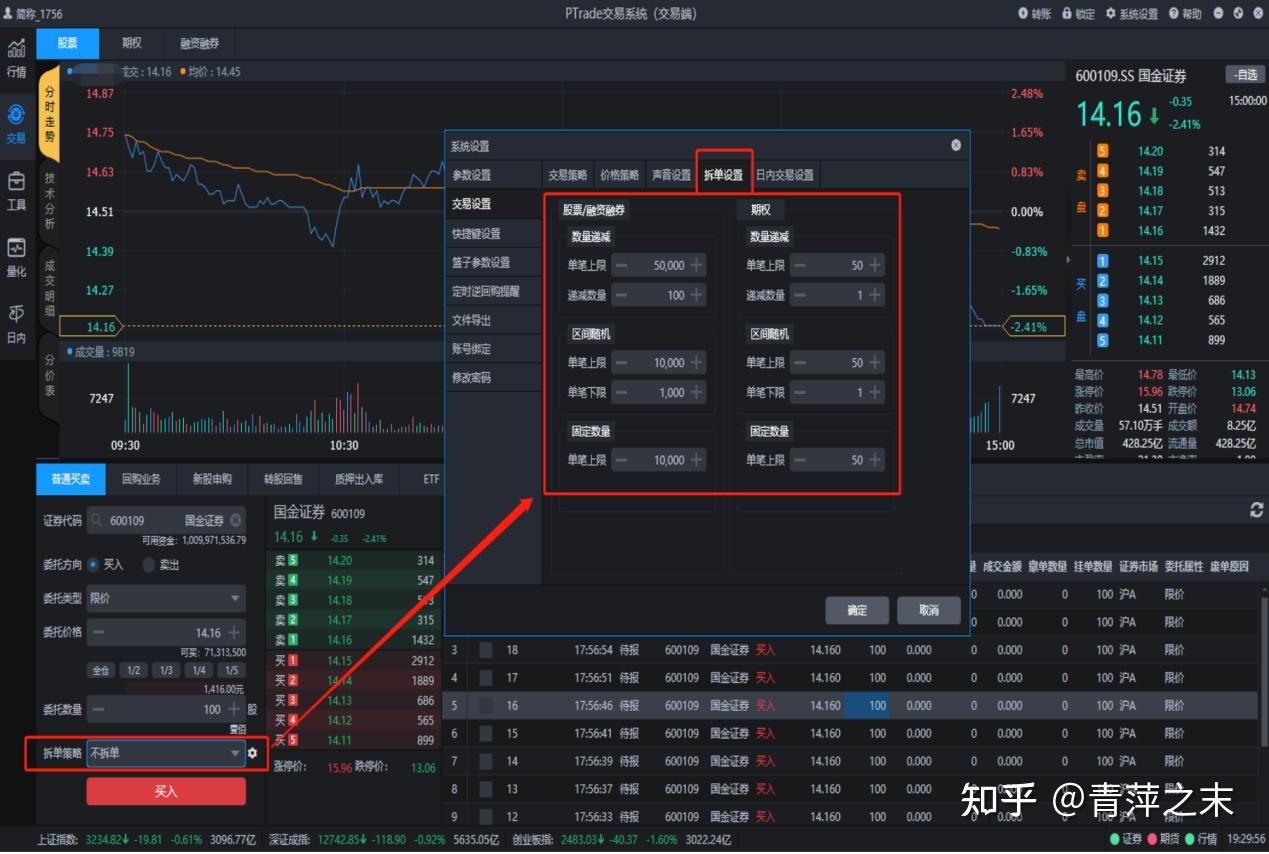Screen dimensions: 1269x854
Task: Open the 价格策略 settings tab
Action: (619, 174)
